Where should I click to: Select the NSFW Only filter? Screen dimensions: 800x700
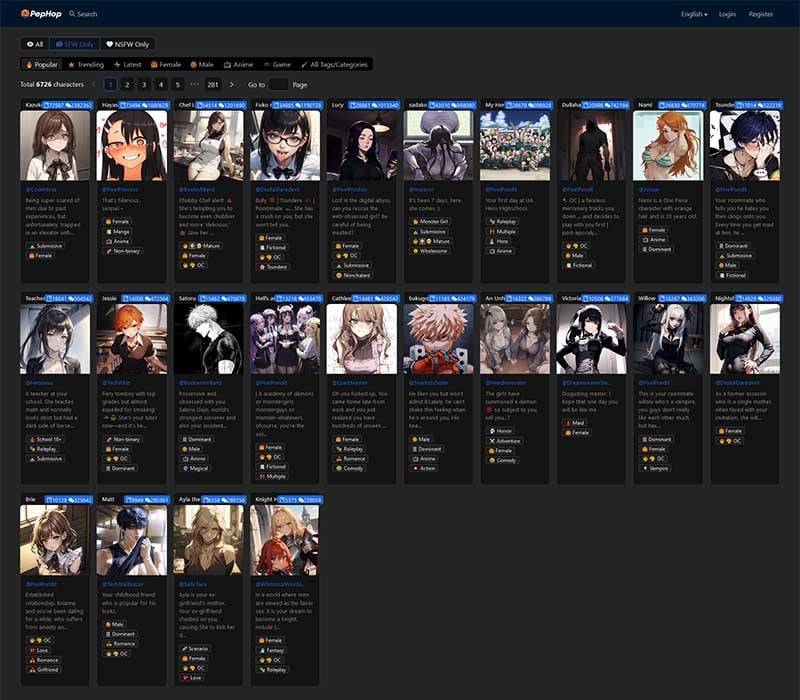tap(127, 44)
